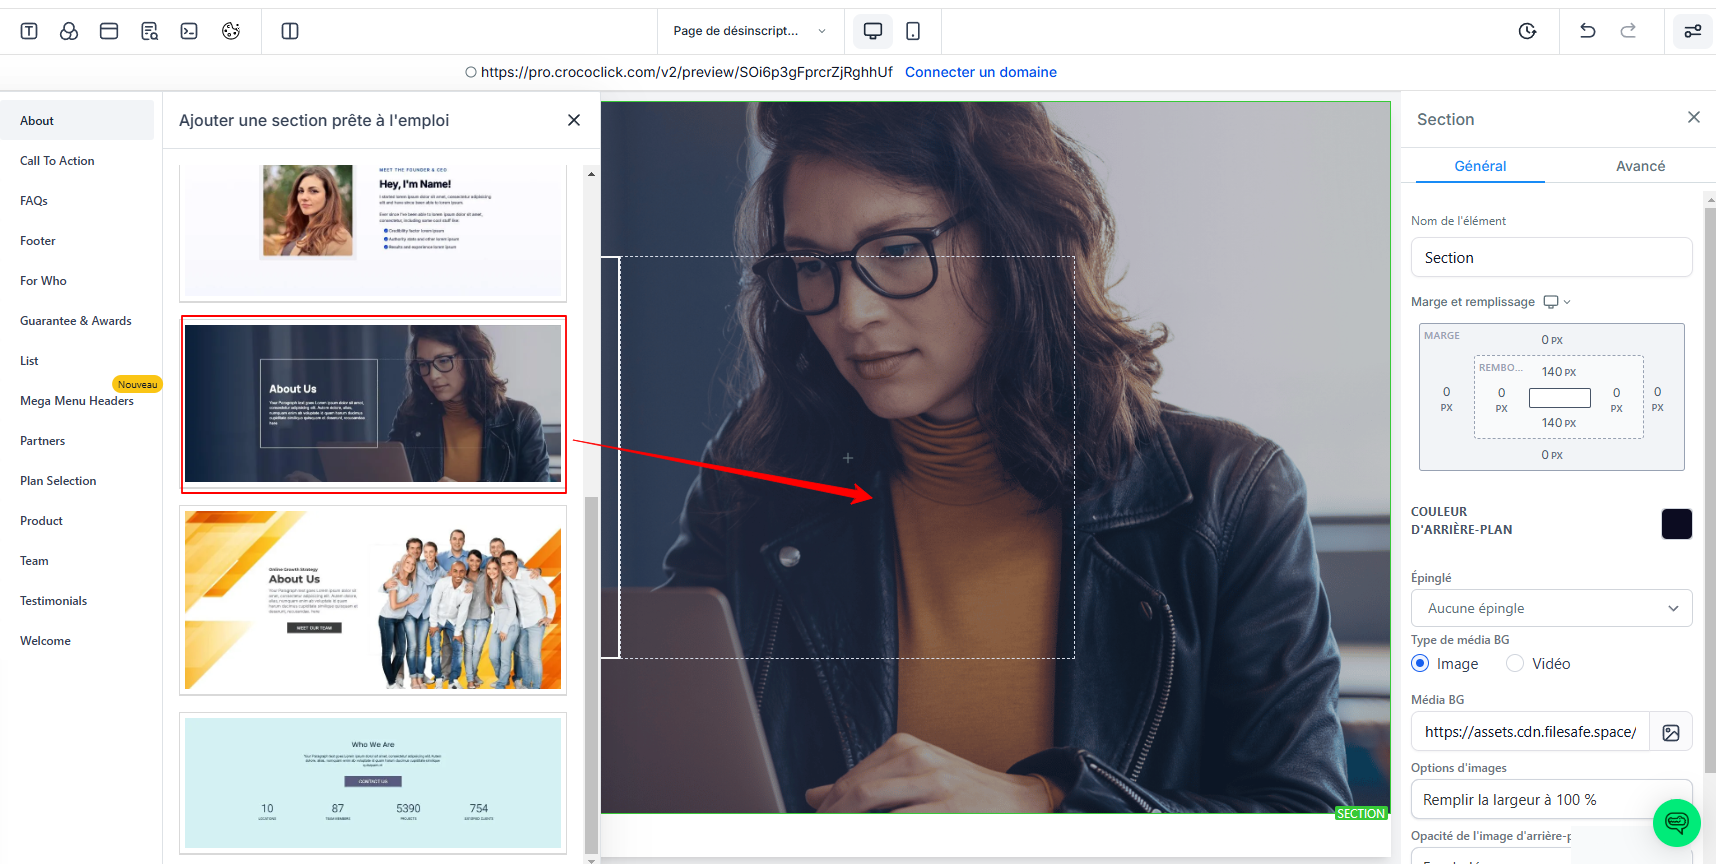Screen dimensions: 1716x864
Task: Select the Guarantee & Awards category
Action: [x=77, y=320]
